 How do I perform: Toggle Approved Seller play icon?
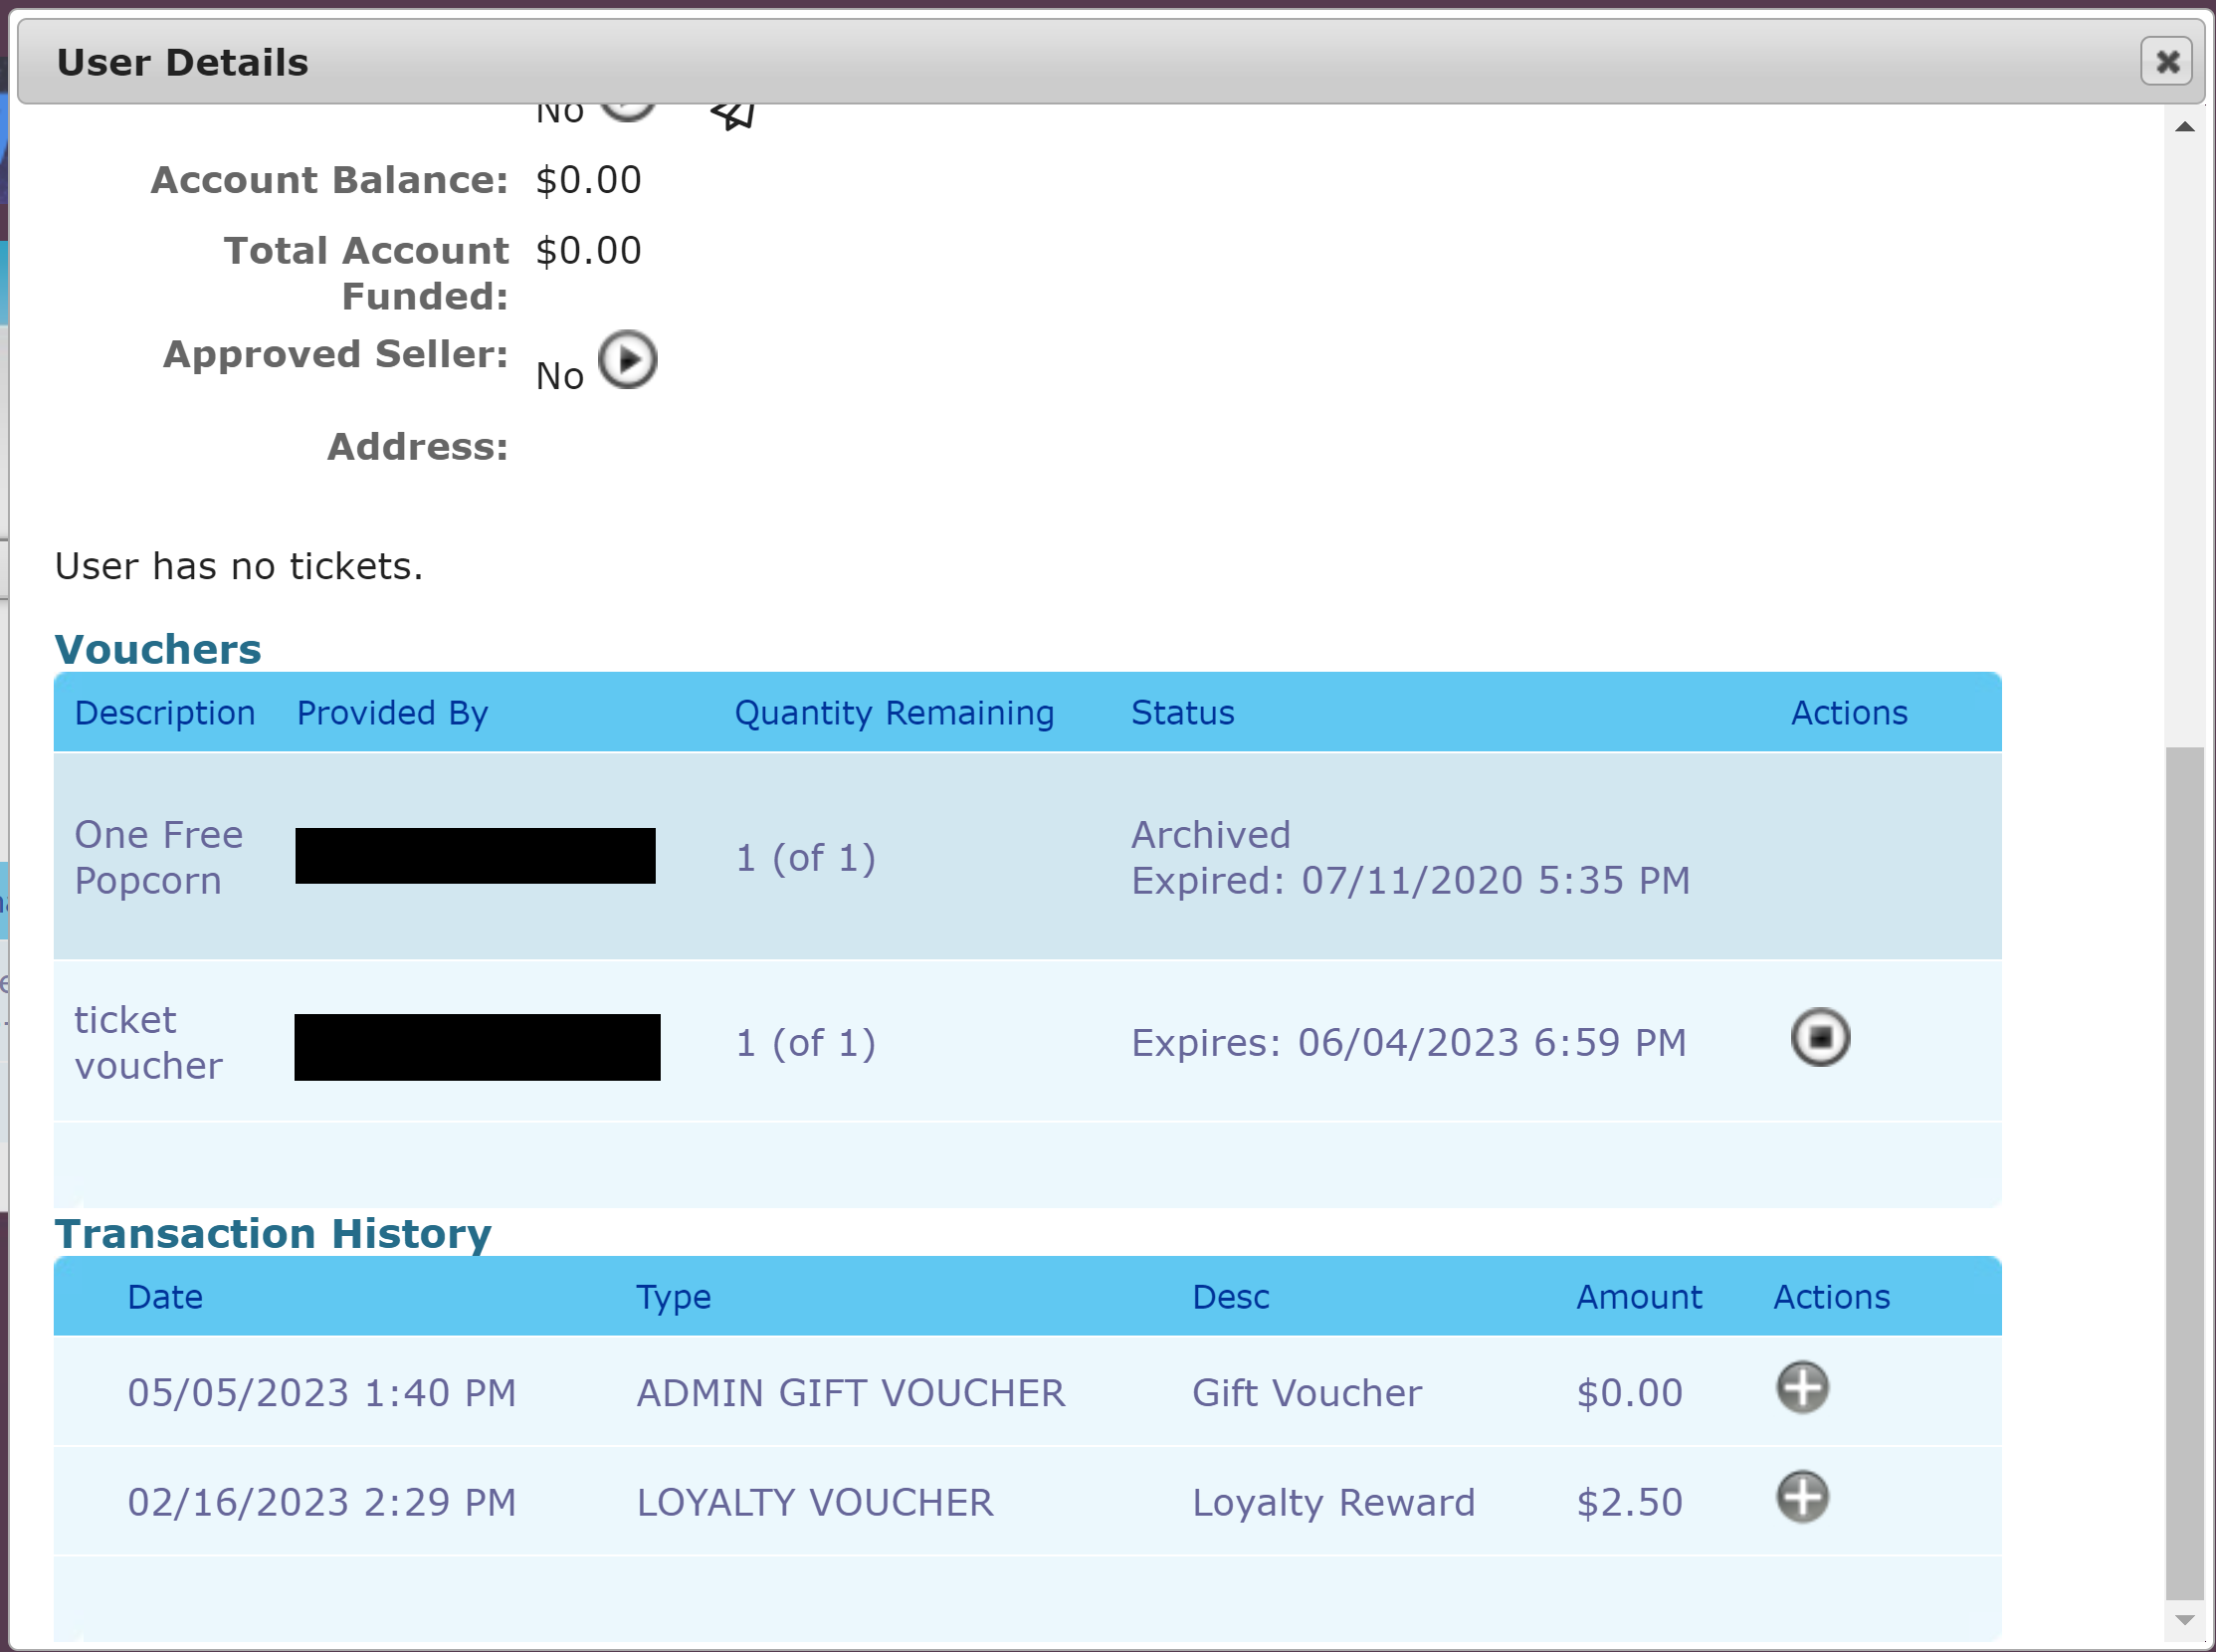click(x=627, y=359)
